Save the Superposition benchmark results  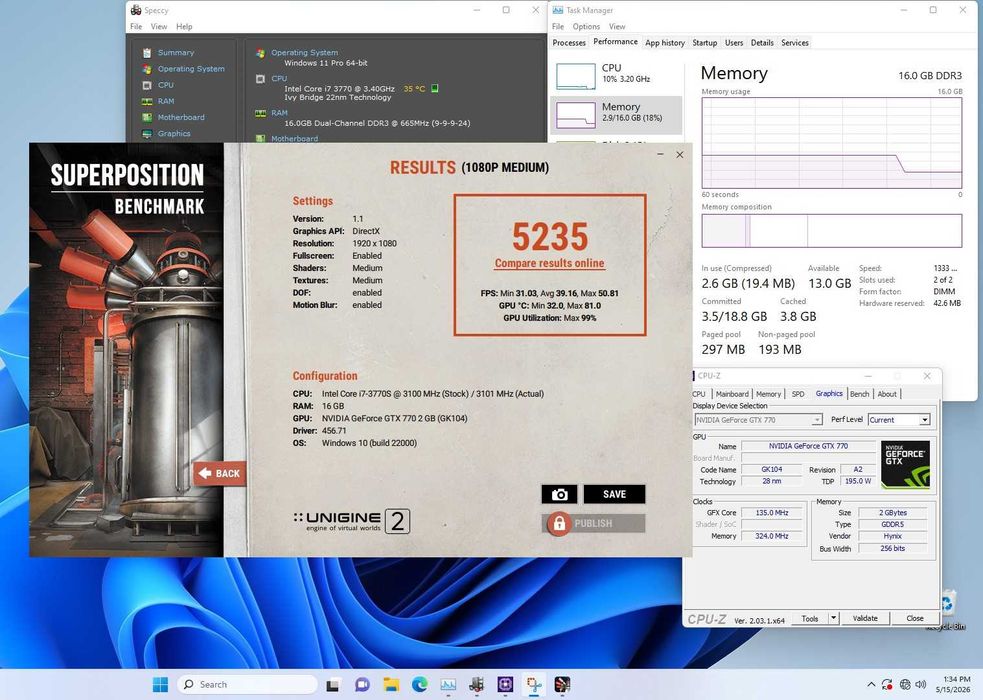point(614,494)
